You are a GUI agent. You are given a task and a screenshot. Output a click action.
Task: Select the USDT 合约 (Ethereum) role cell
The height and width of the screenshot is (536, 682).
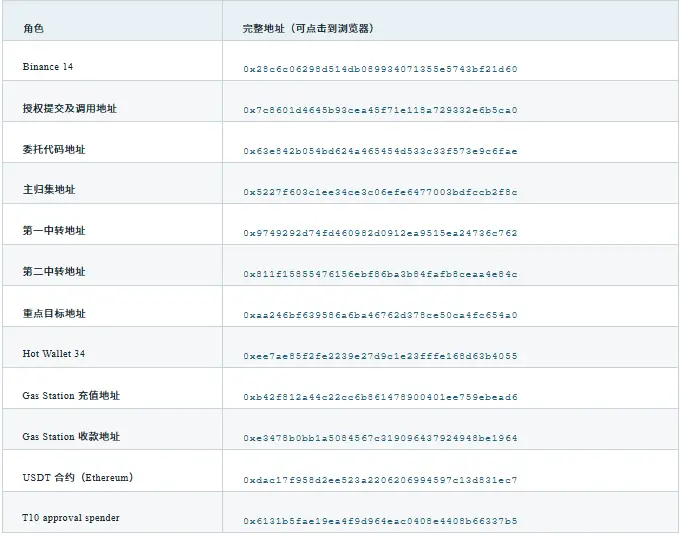click(x=112, y=471)
